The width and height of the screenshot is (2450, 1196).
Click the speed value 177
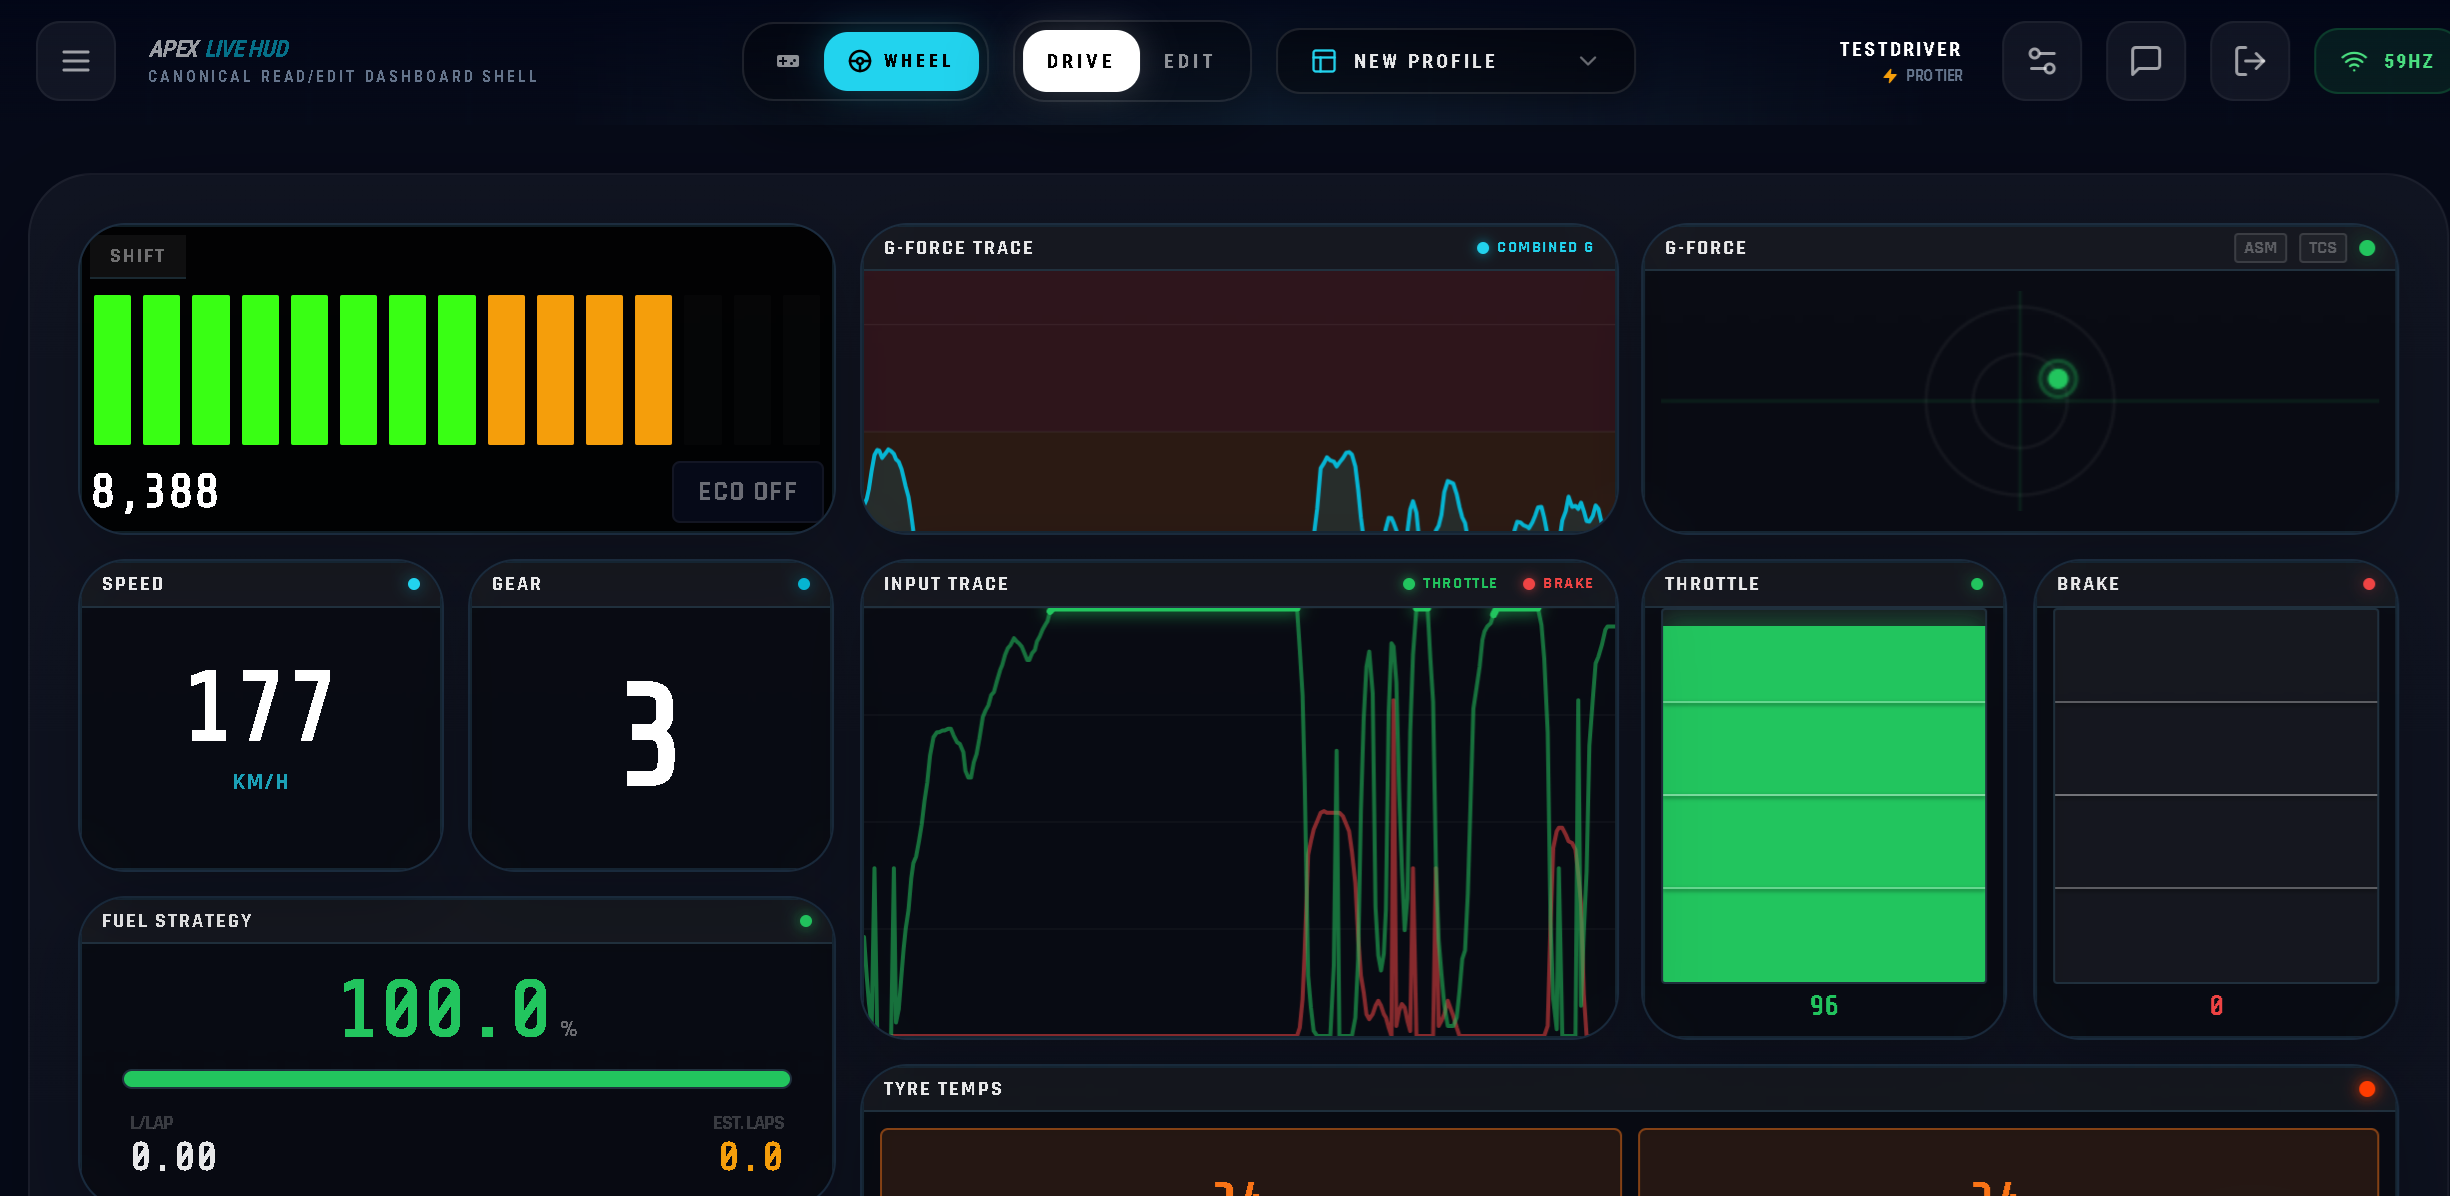point(260,707)
